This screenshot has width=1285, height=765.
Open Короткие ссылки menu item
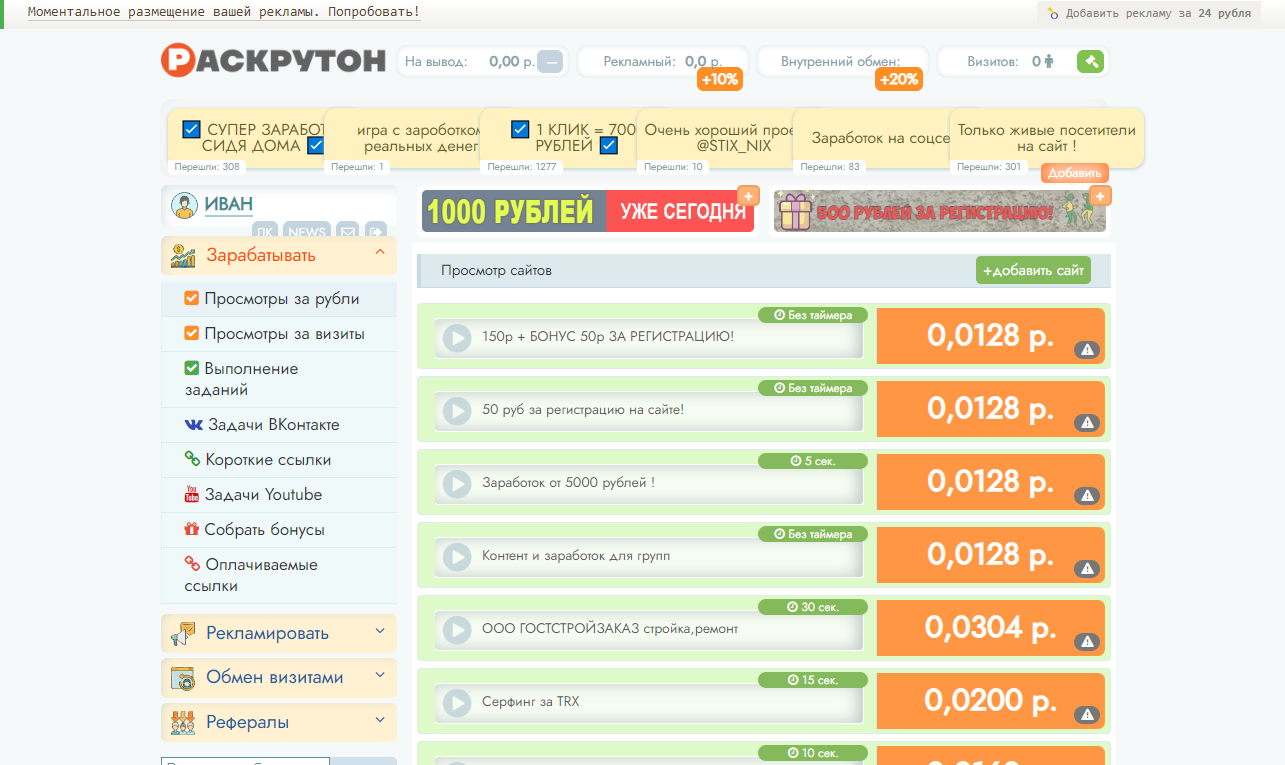click(x=279, y=460)
